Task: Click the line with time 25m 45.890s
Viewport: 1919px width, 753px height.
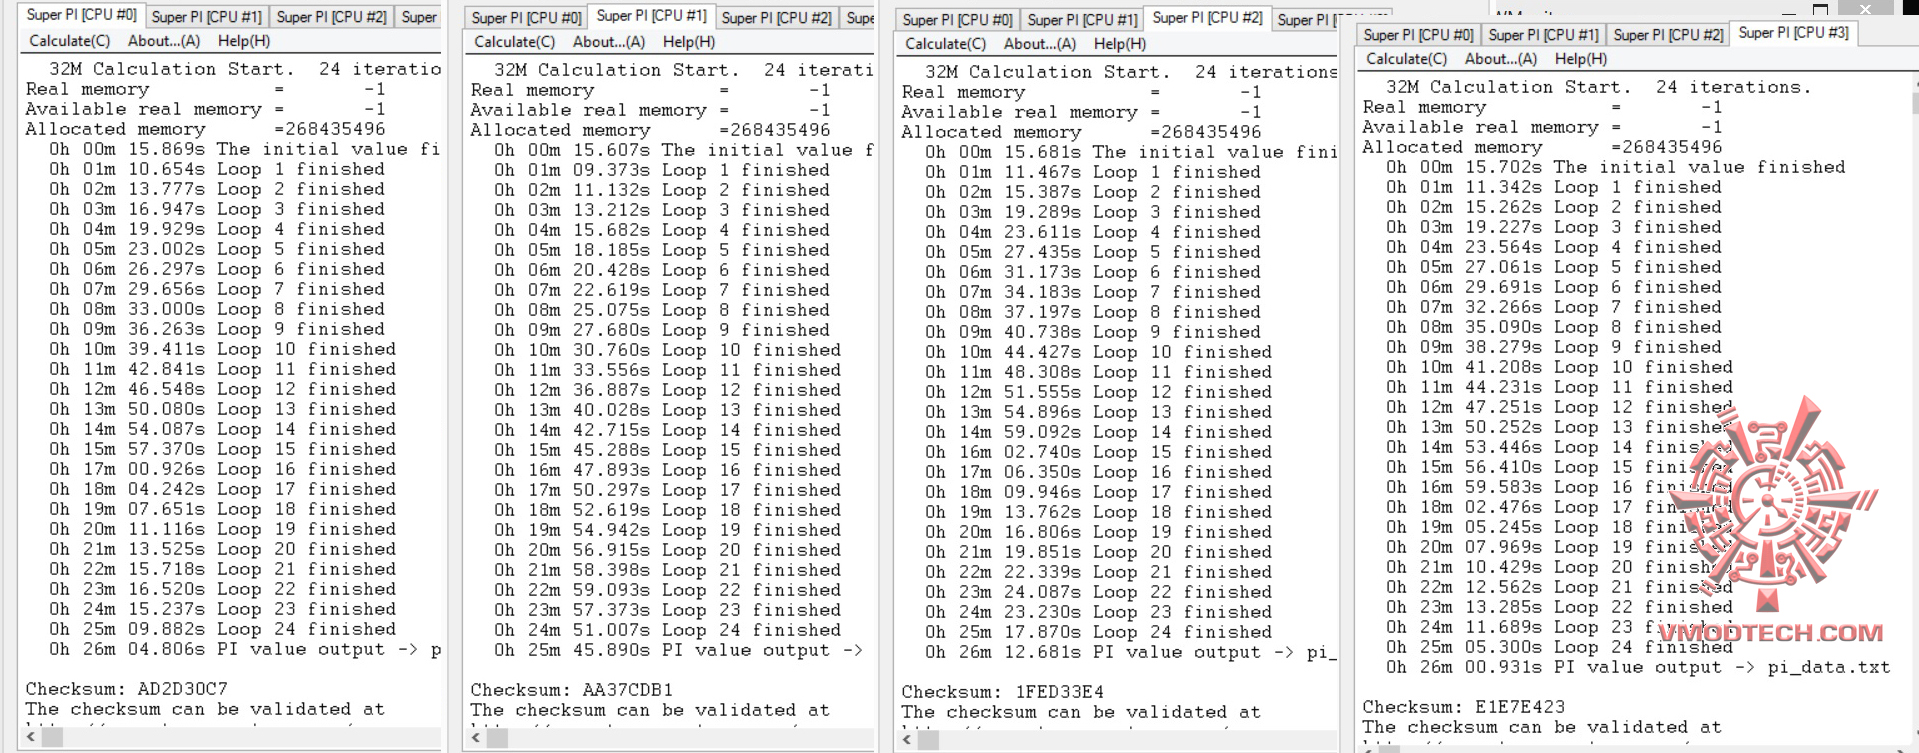Action: [x=678, y=650]
